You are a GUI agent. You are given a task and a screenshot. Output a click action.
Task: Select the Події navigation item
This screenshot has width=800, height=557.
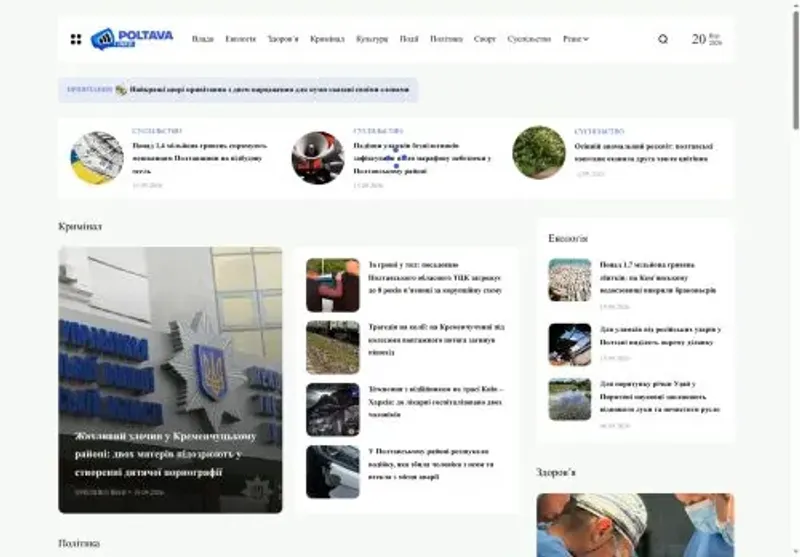[409, 39]
